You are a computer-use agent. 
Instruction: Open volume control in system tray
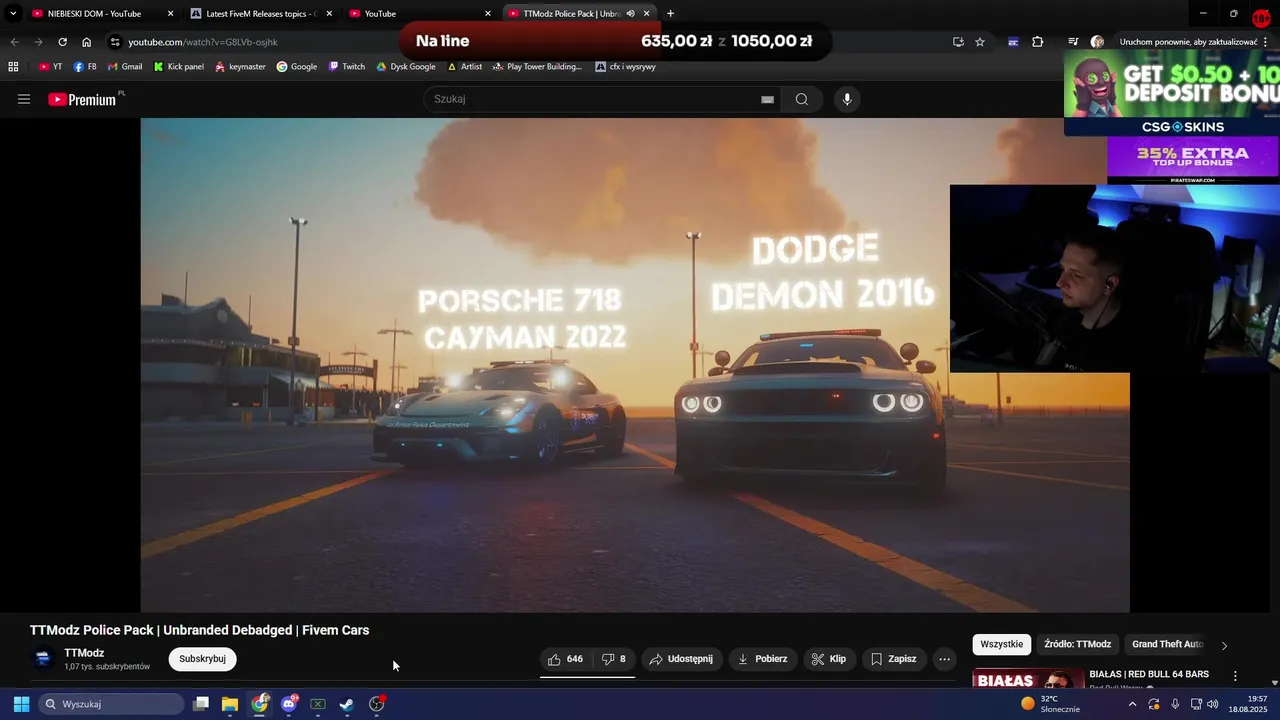point(1213,704)
